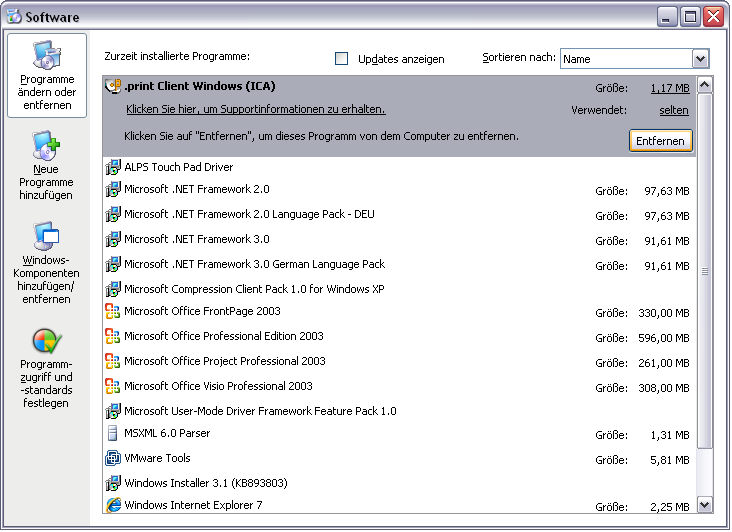Click the .NET Framework 2.0 Language Pack DEU icon
This screenshot has width=732, height=532.
113,214
